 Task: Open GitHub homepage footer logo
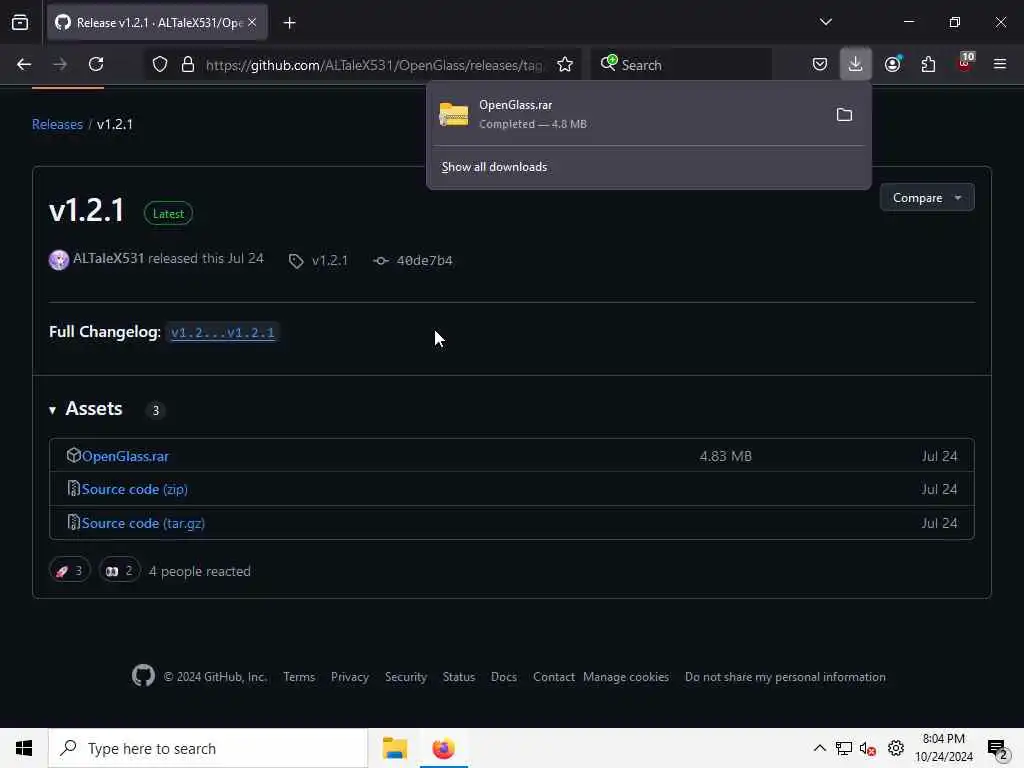coord(144,676)
